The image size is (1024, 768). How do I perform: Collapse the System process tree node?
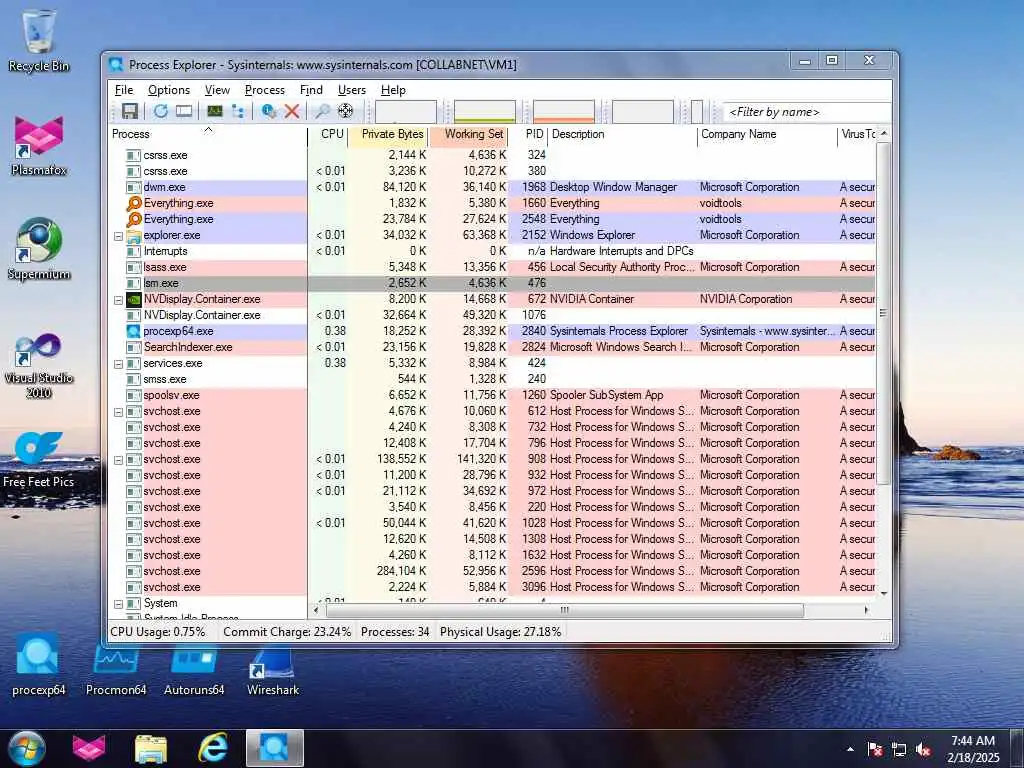pyautogui.click(x=118, y=604)
